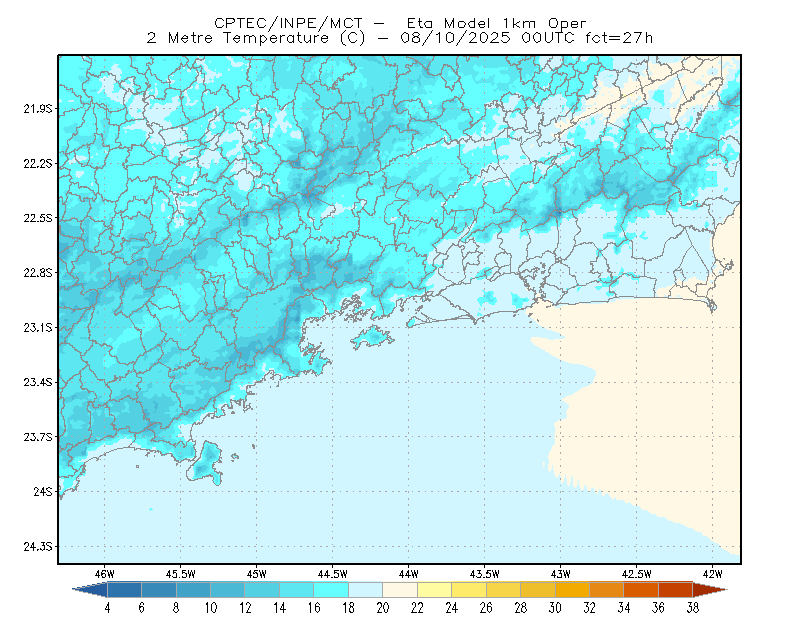Viewport: 800px width, 618px height.
Task: Click the dark red right arrow of colorbar
Action: 710,590
